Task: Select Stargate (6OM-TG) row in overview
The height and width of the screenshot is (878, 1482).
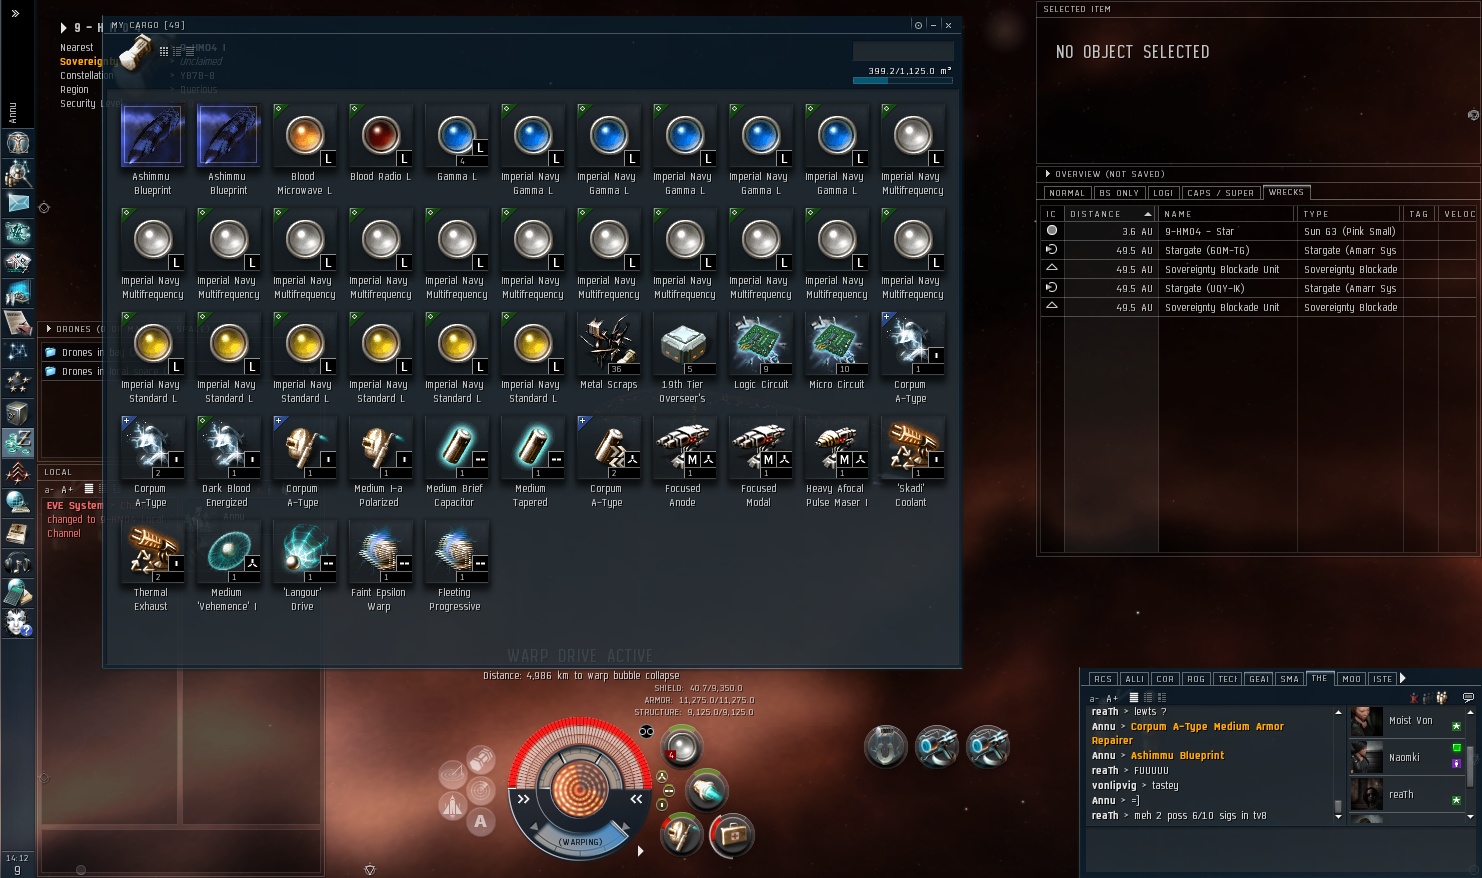Action: (1259, 250)
